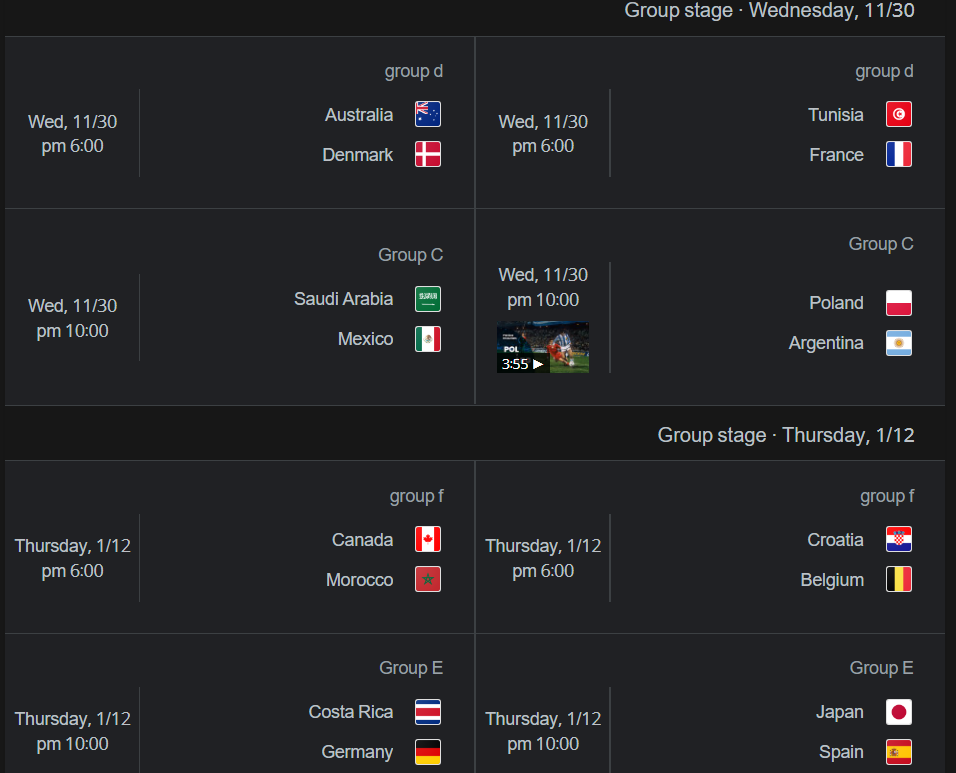
Task: Click the Denmark flag icon
Action: (x=427, y=154)
